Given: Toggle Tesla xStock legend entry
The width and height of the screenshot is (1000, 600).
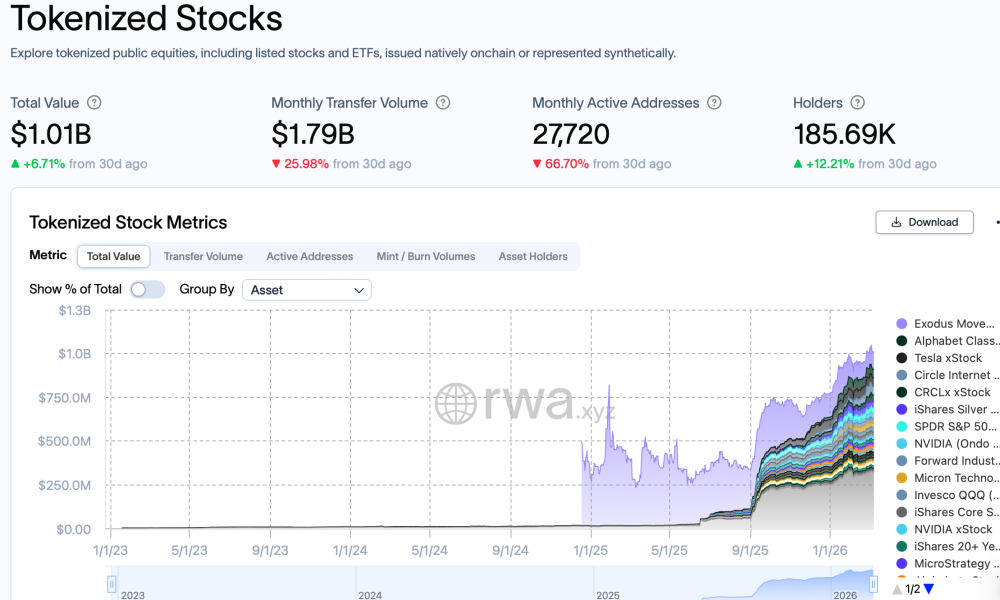Looking at the screenshot, I should pyautogui.click(x=947, y=358).
